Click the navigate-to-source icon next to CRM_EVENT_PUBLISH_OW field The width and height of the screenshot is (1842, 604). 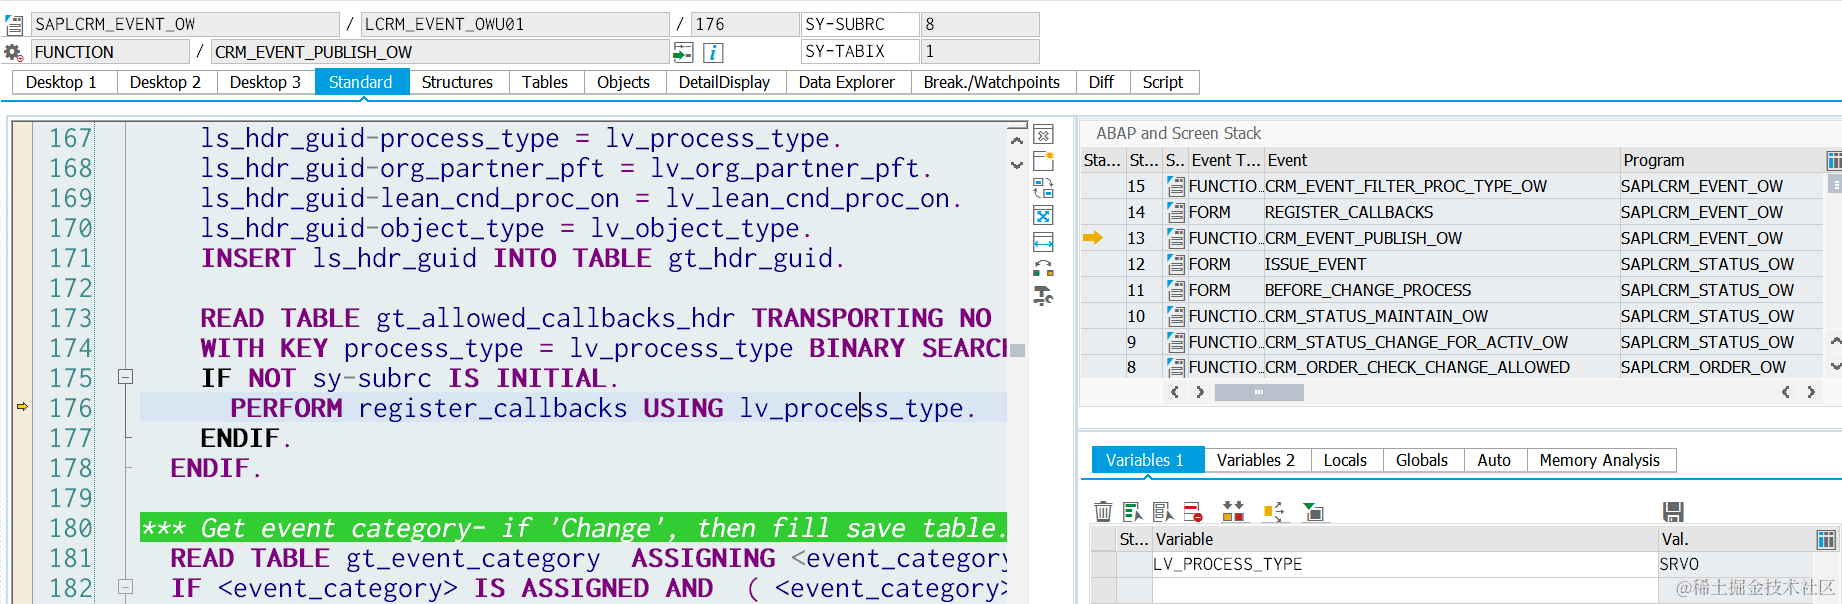[x=683, y=52]
